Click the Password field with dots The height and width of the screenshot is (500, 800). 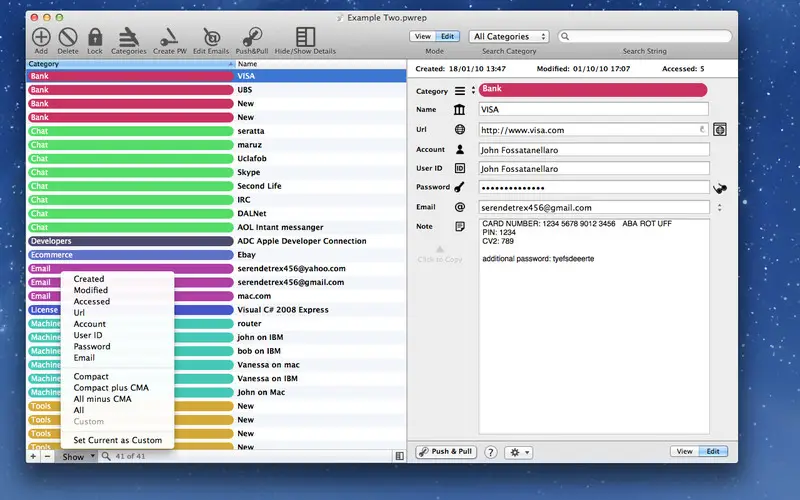[x=594, y=187]
